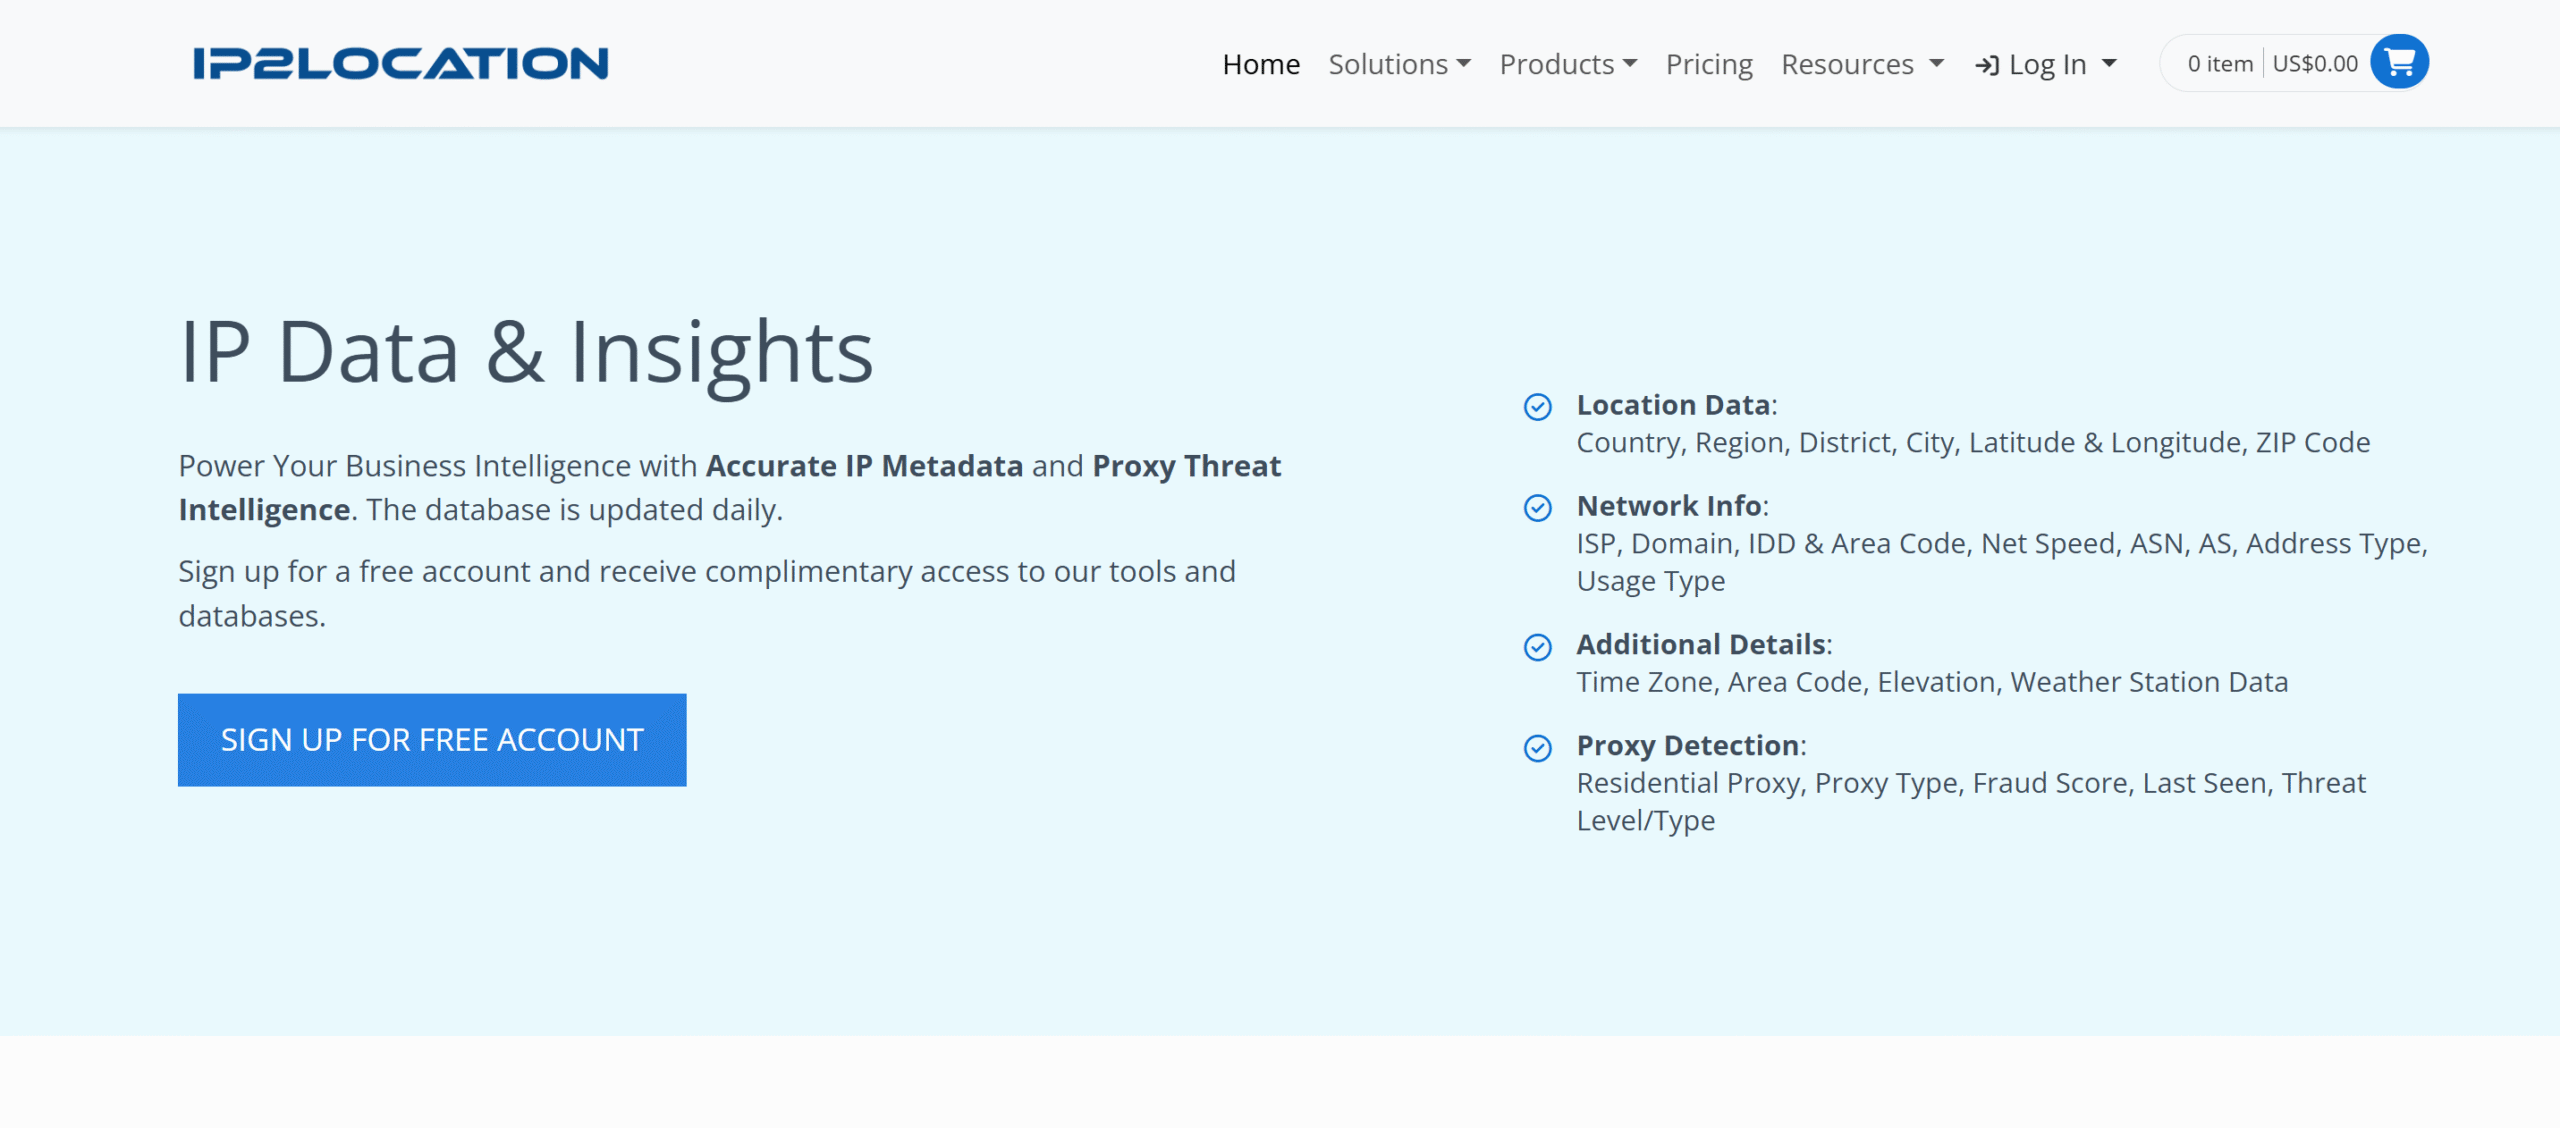Screen dimensions: 2560x1128
Task: Click Residential Proxy, Proxy Type text
Action: [1971, 802]
